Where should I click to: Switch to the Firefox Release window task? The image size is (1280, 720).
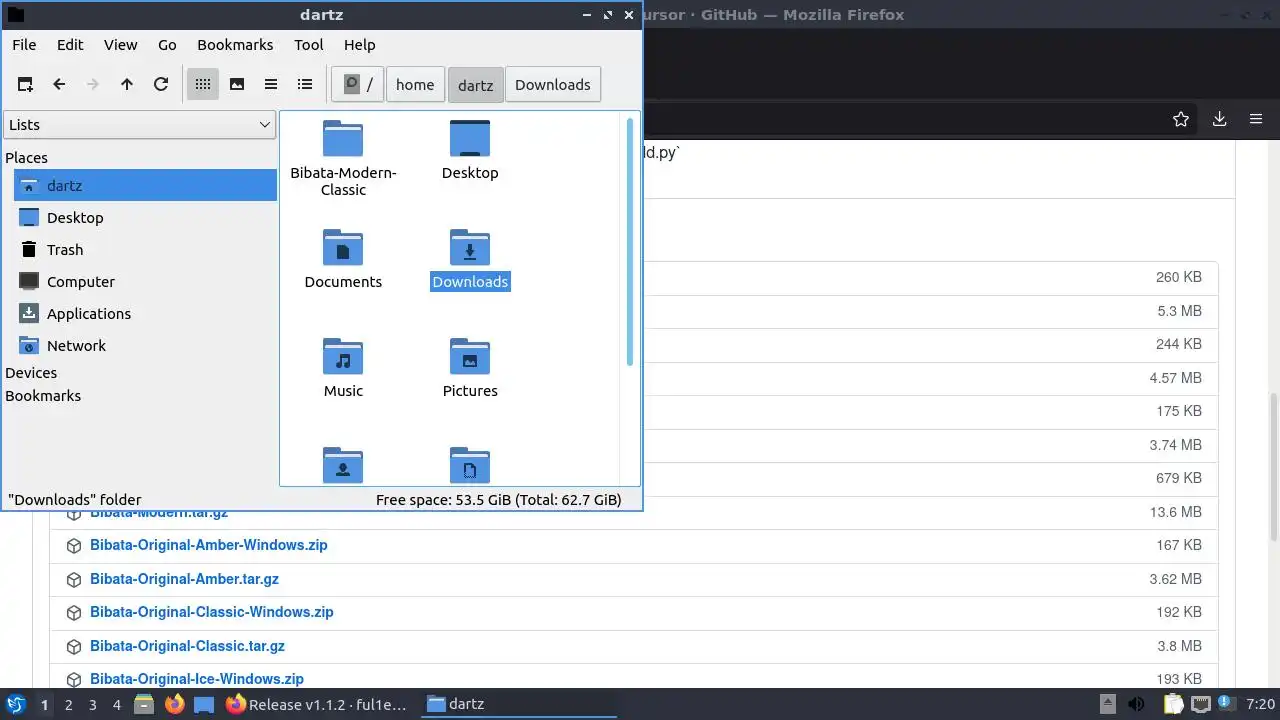tap(319, 704)
